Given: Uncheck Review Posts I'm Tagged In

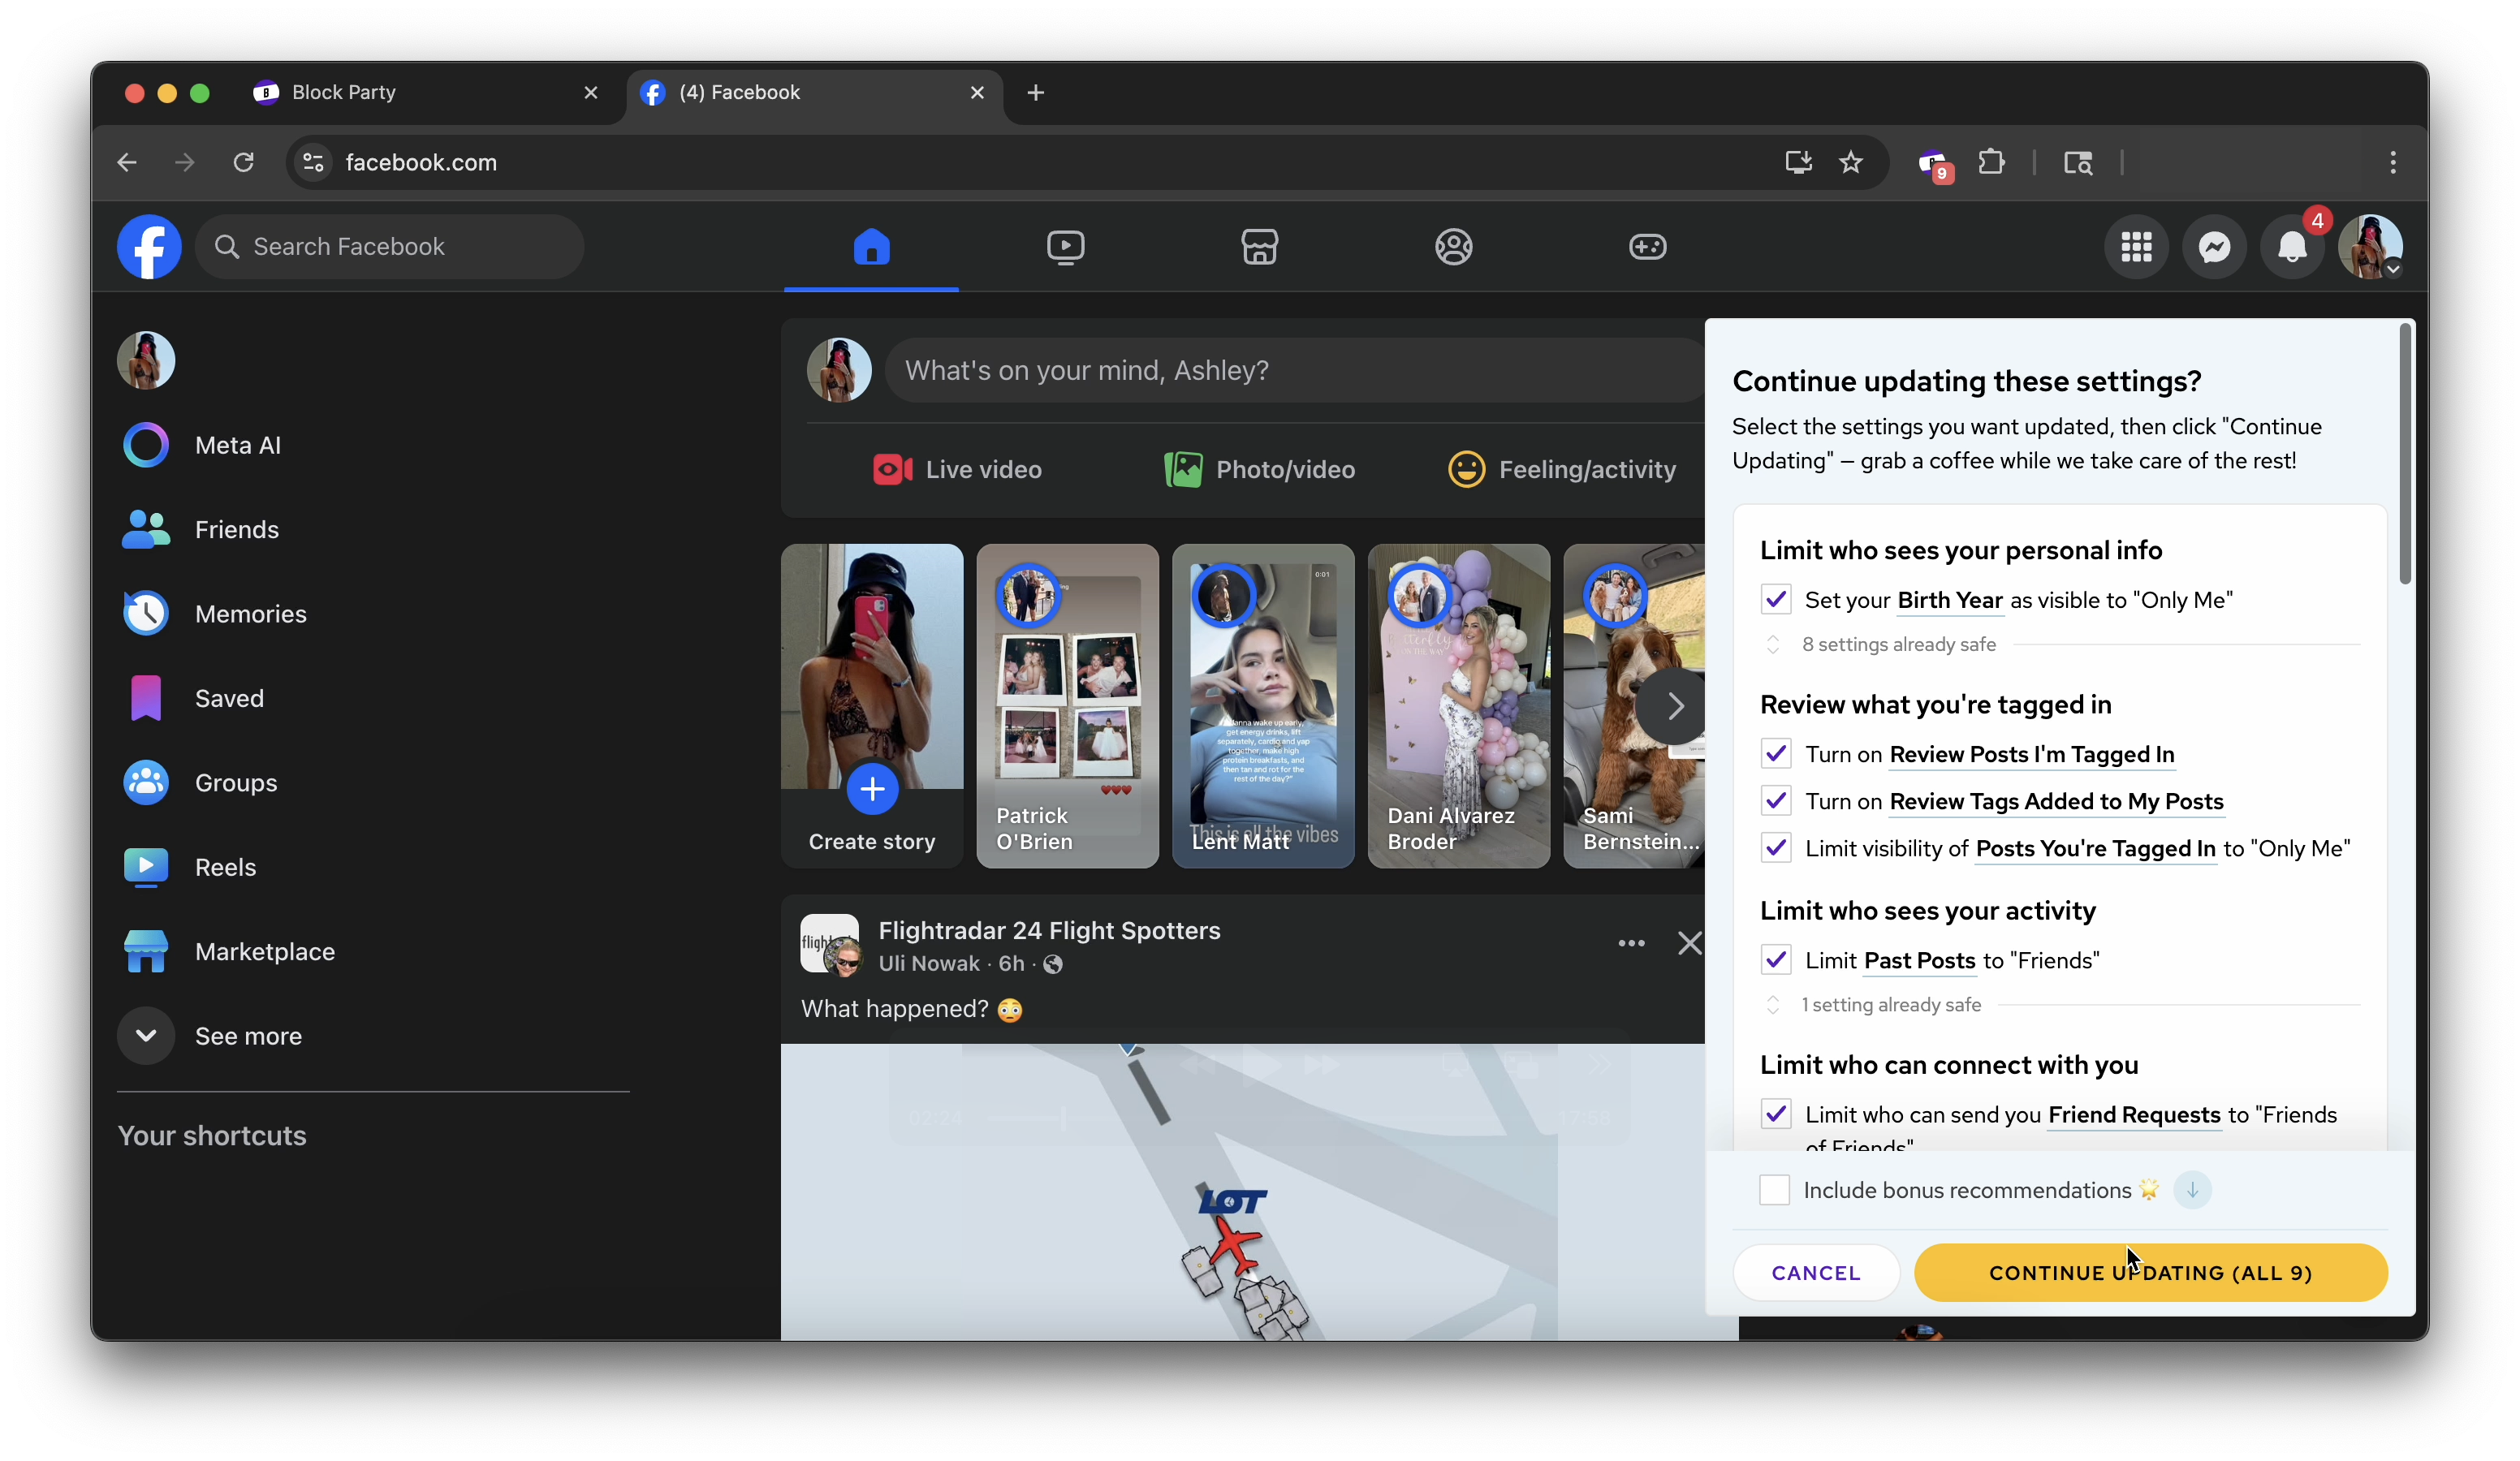Looking at the screenshot, I should [1775, 753].
